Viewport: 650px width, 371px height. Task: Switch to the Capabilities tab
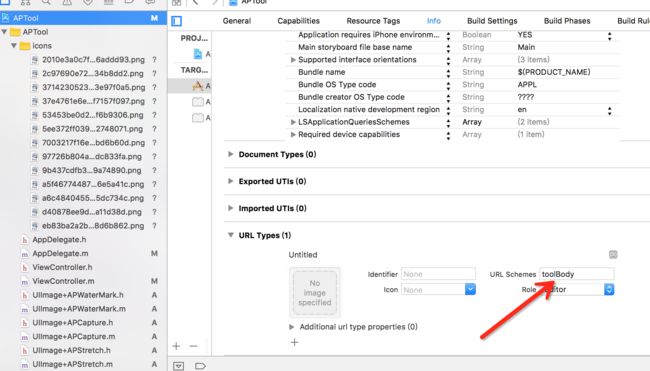pyautogui.click(x=298, y=21)
